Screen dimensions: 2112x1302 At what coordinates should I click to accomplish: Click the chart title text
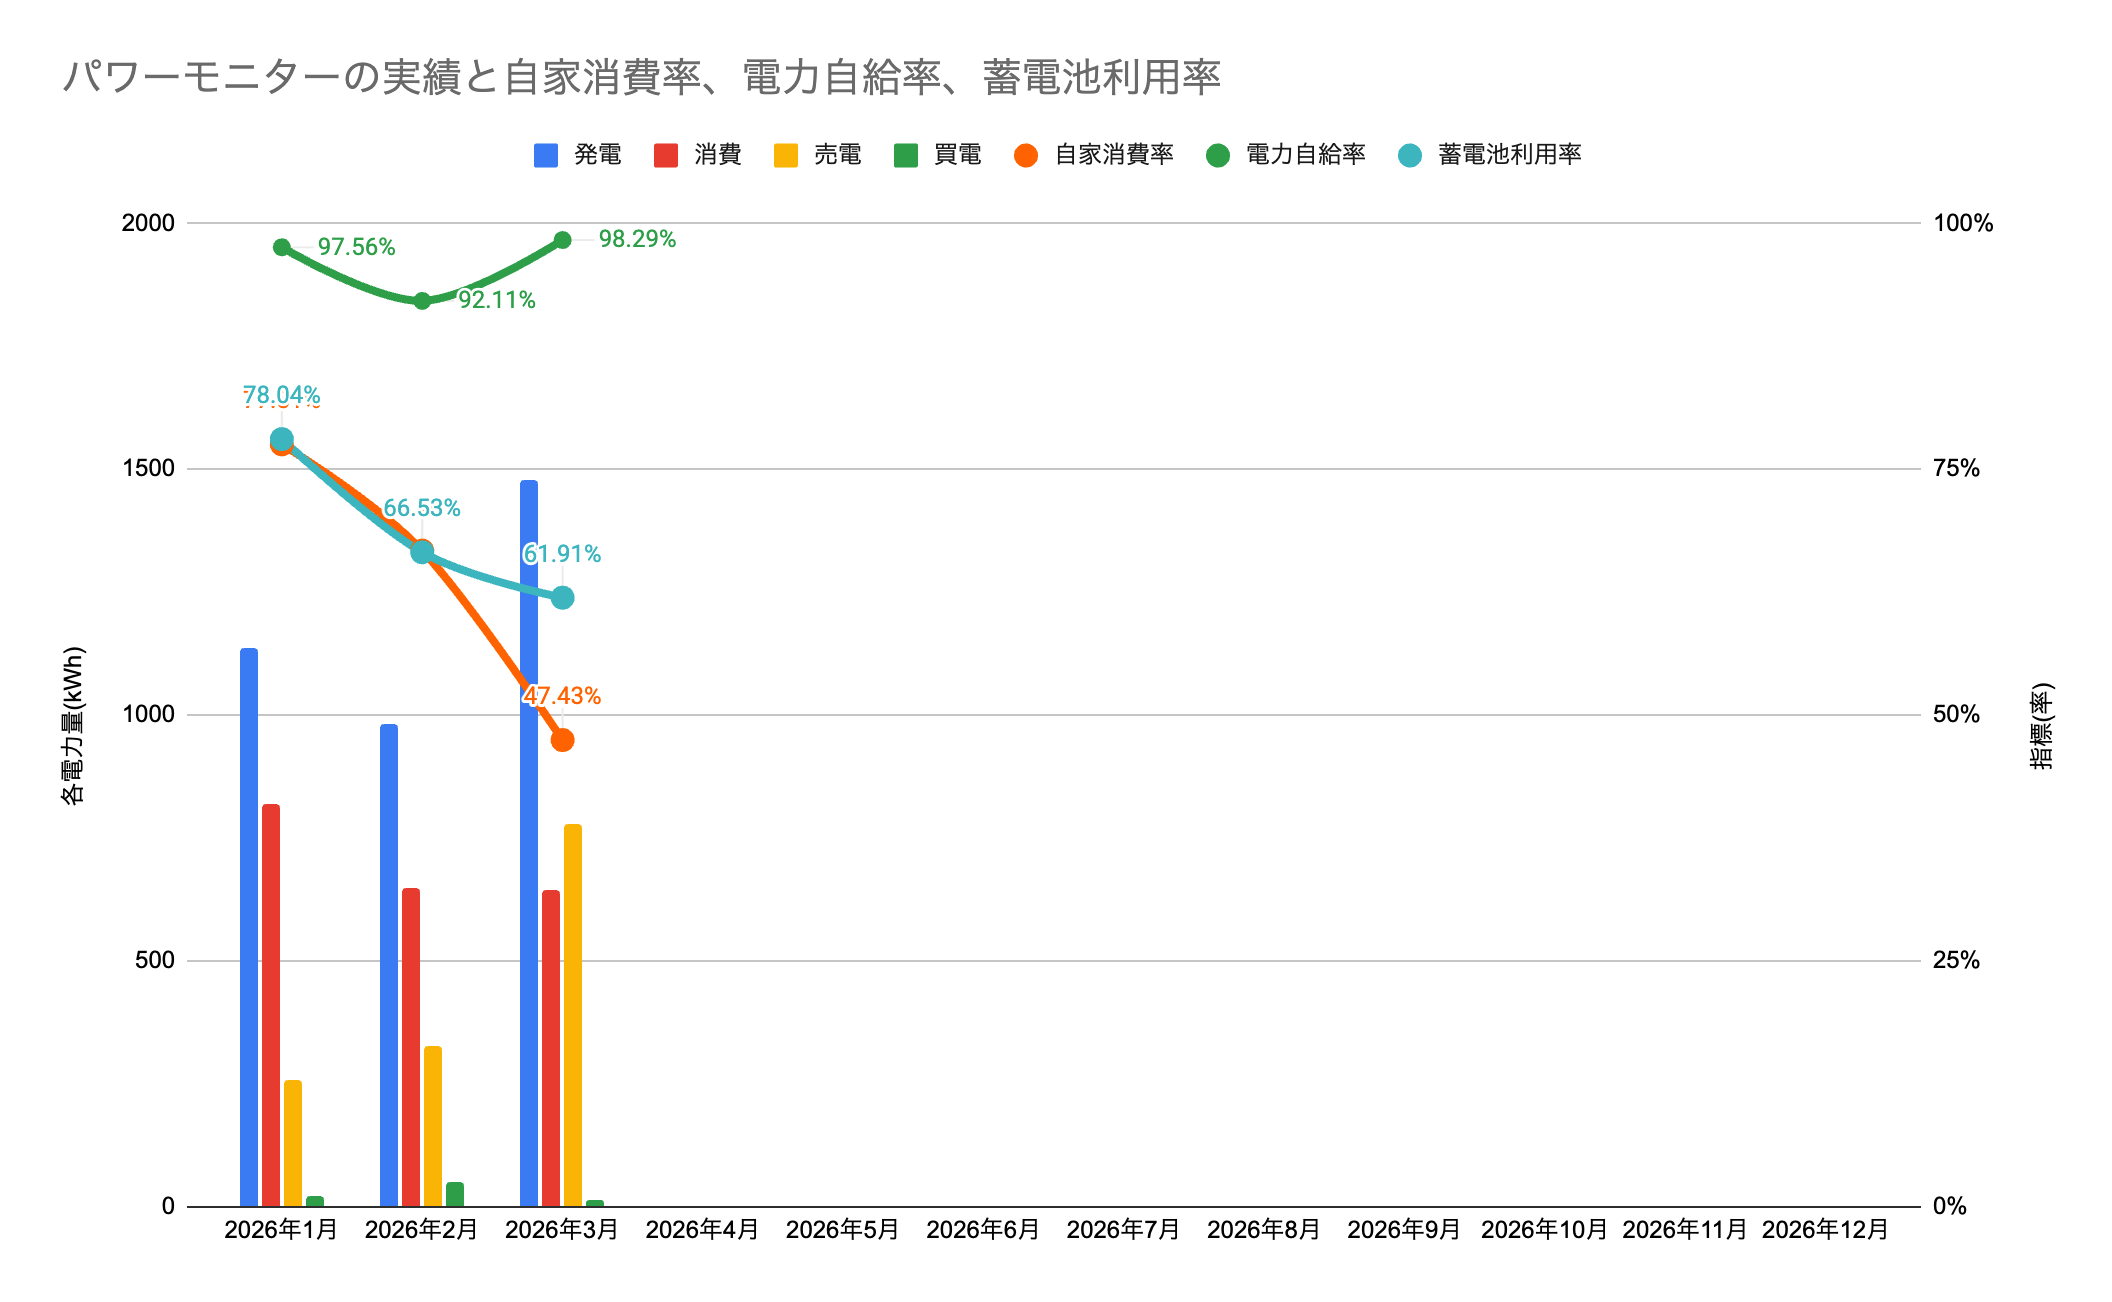641,78
